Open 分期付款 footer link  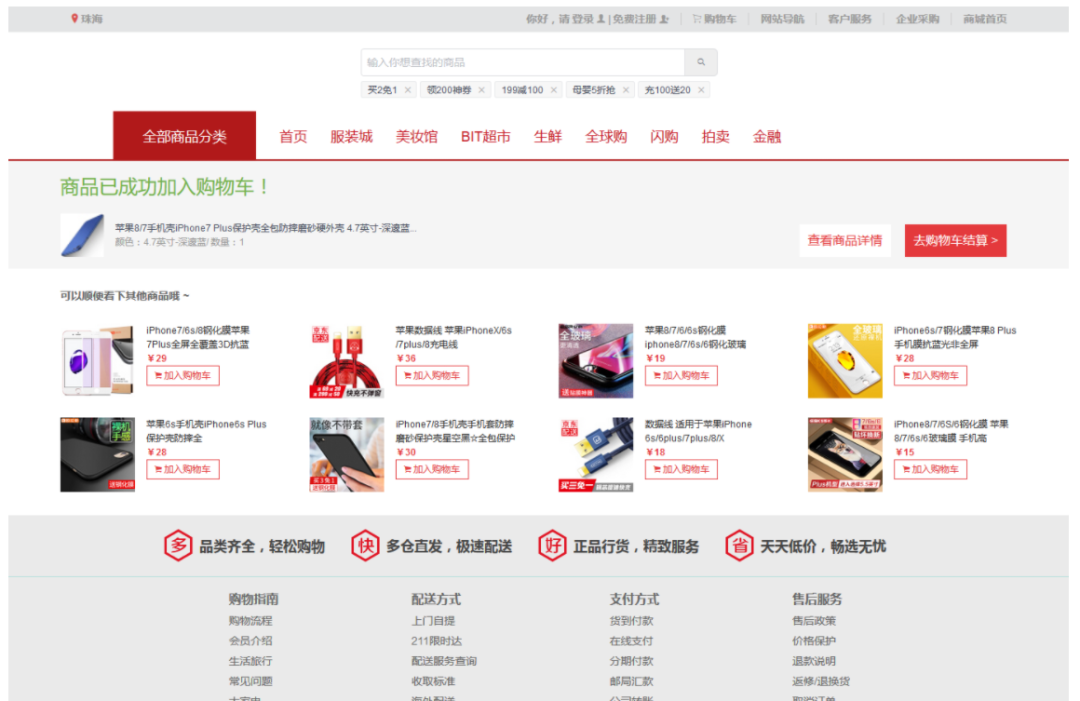point(632,661)
